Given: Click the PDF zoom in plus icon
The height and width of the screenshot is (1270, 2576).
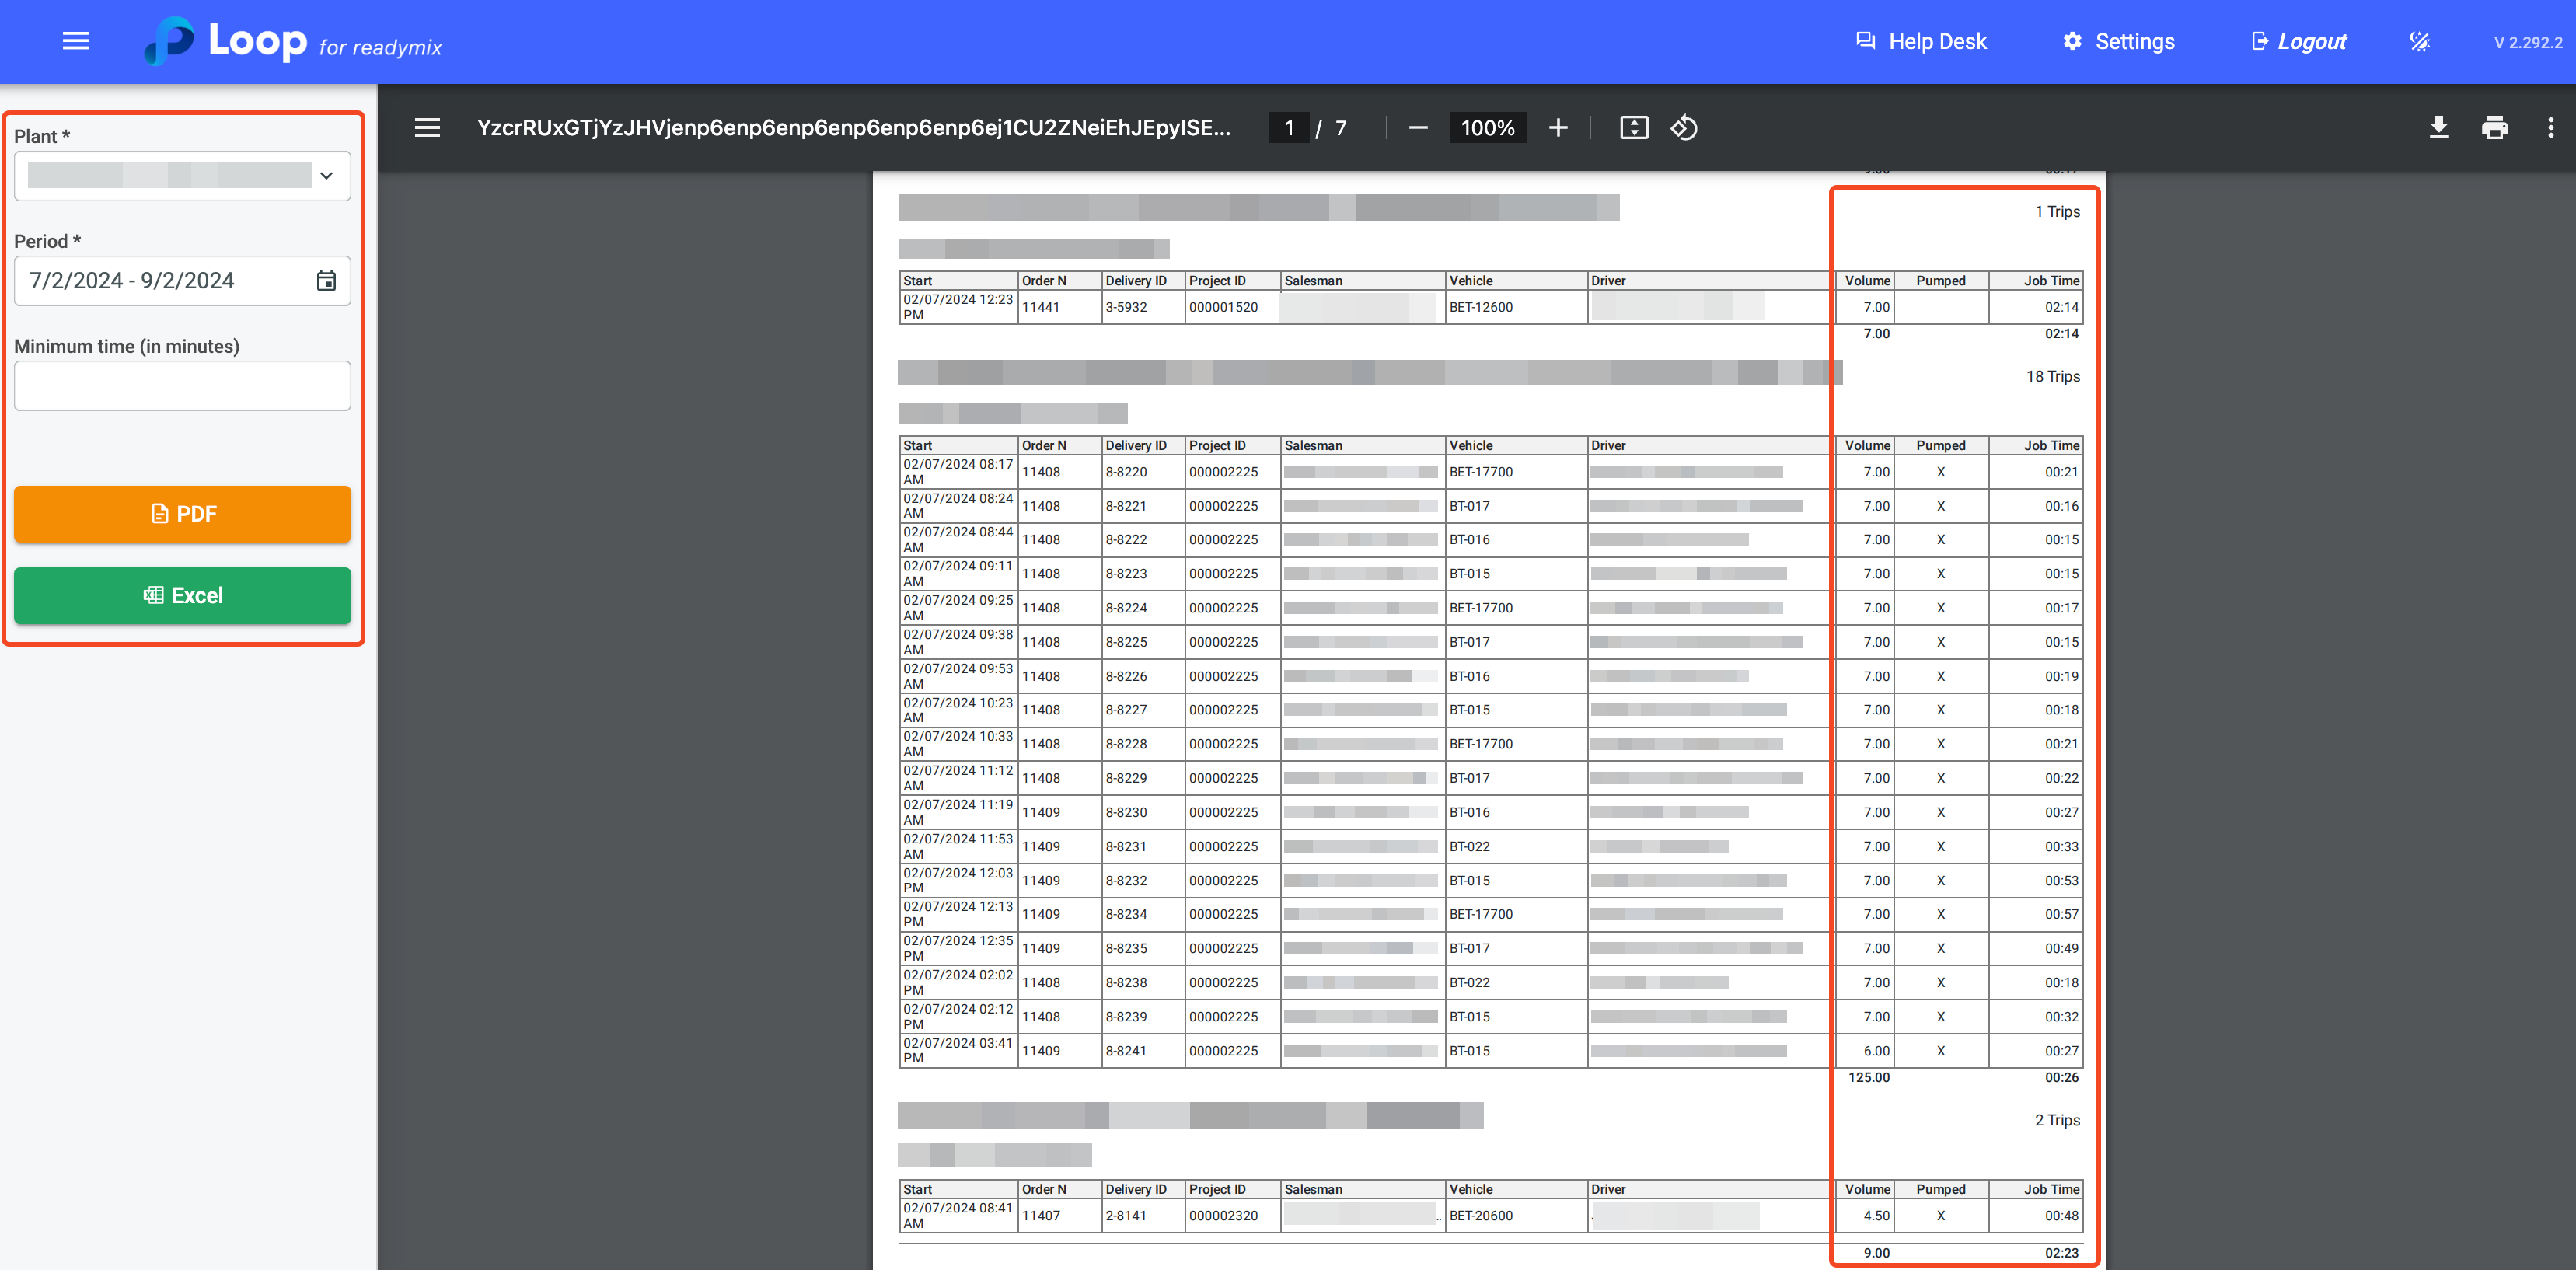Looking at the screenshot, I should click(1557, 128).
